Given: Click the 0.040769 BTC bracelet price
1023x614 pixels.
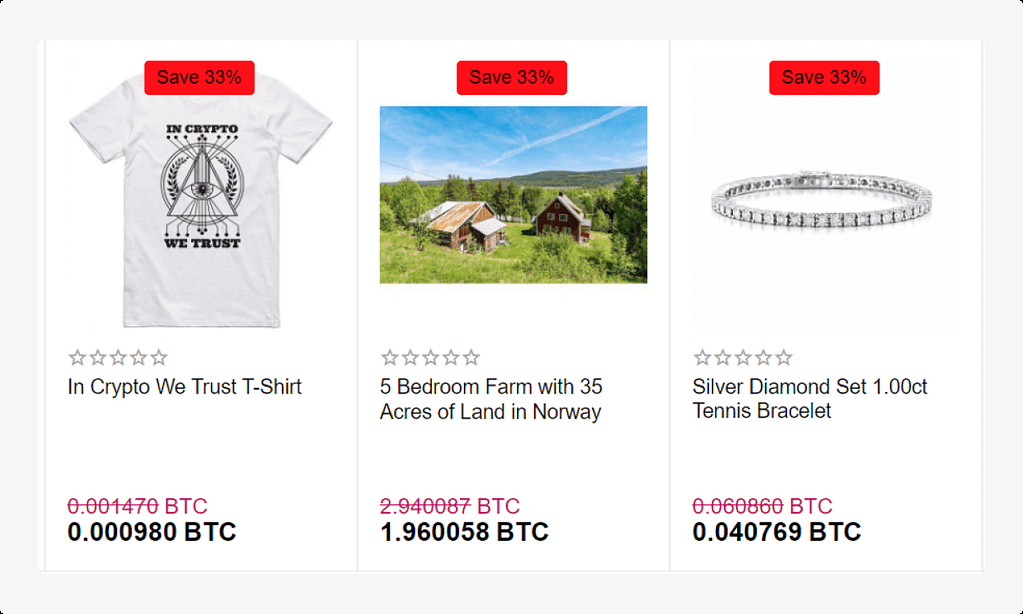Looking at the screenshot, I should click(776, 532).
